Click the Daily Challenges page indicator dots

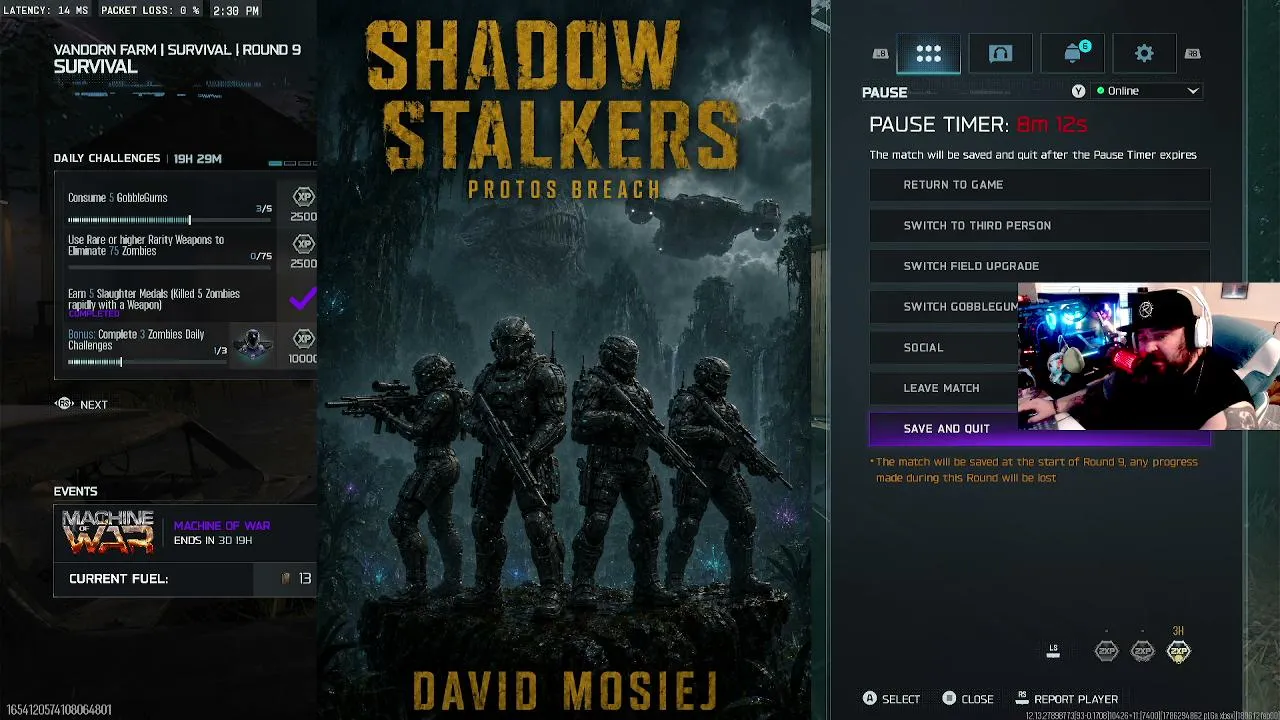point(292,163)
